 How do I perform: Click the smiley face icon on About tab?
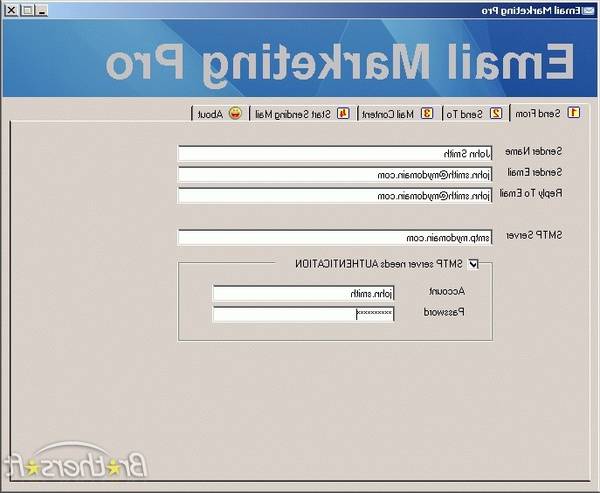(x=235, y=113)
